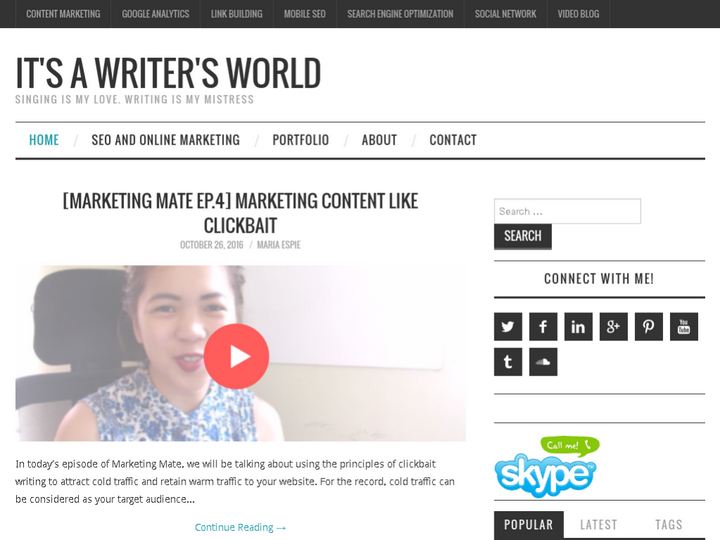Switch to the Tags tab

669,524
